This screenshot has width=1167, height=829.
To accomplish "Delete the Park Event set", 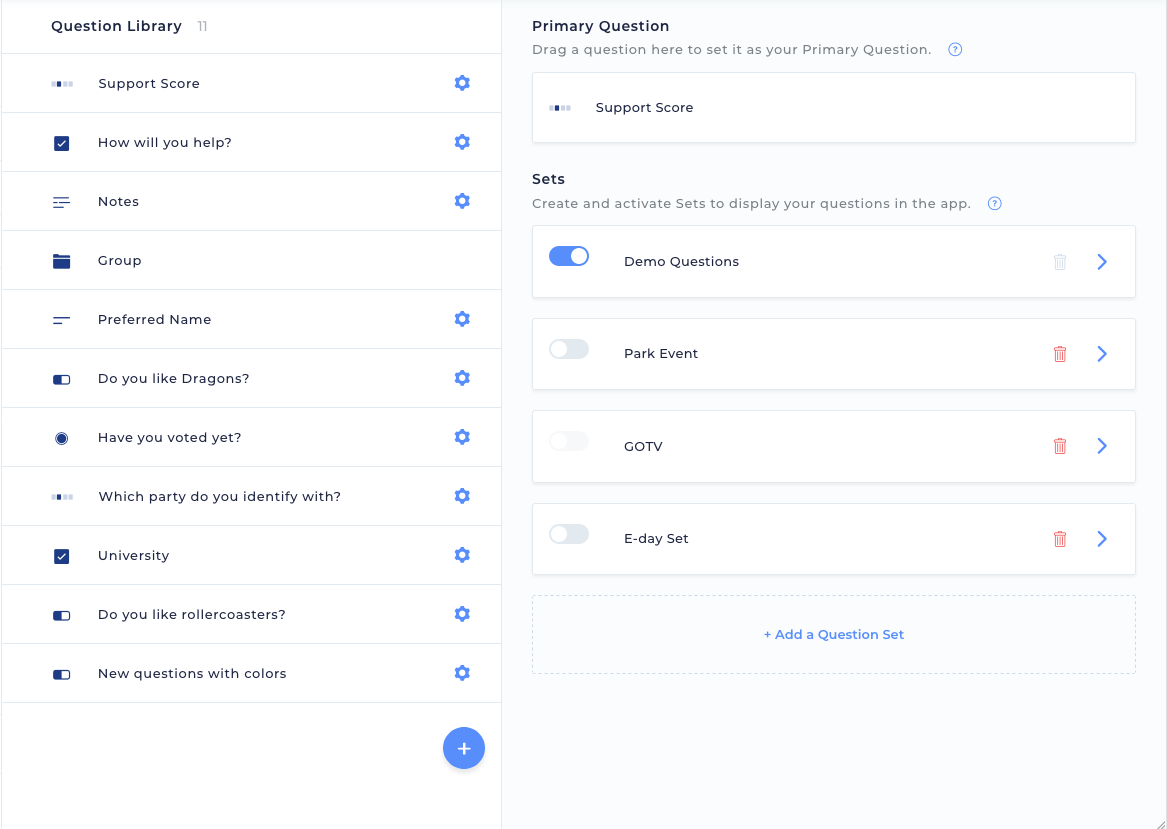I will coord(1059,353).
